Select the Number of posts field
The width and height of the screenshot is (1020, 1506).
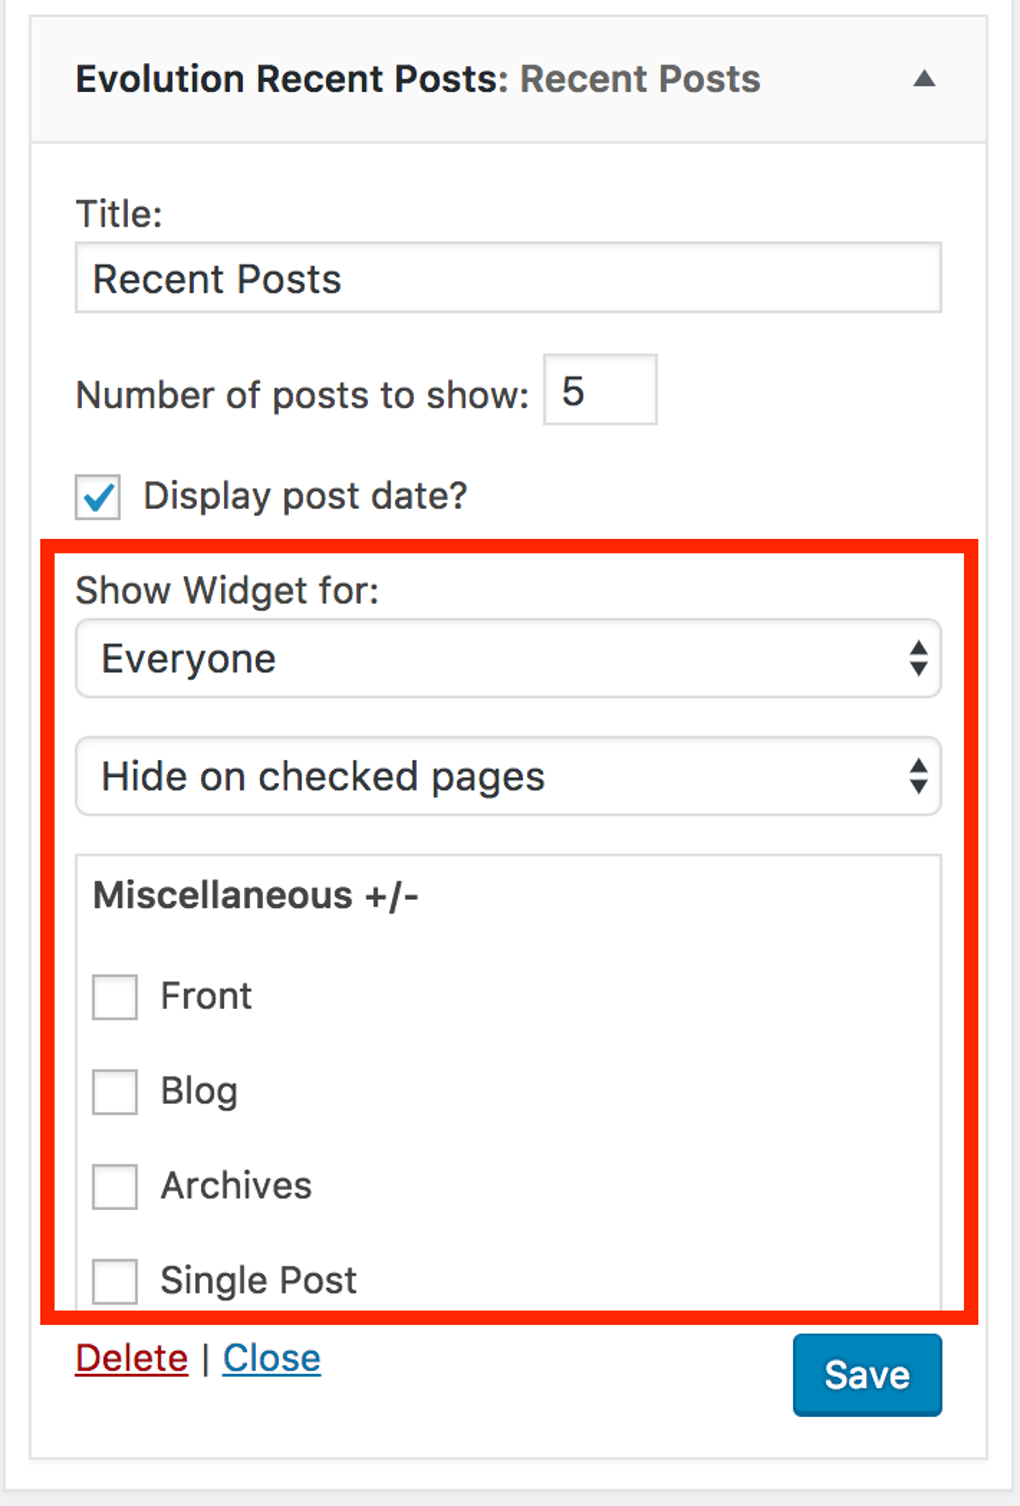(598, 390)
